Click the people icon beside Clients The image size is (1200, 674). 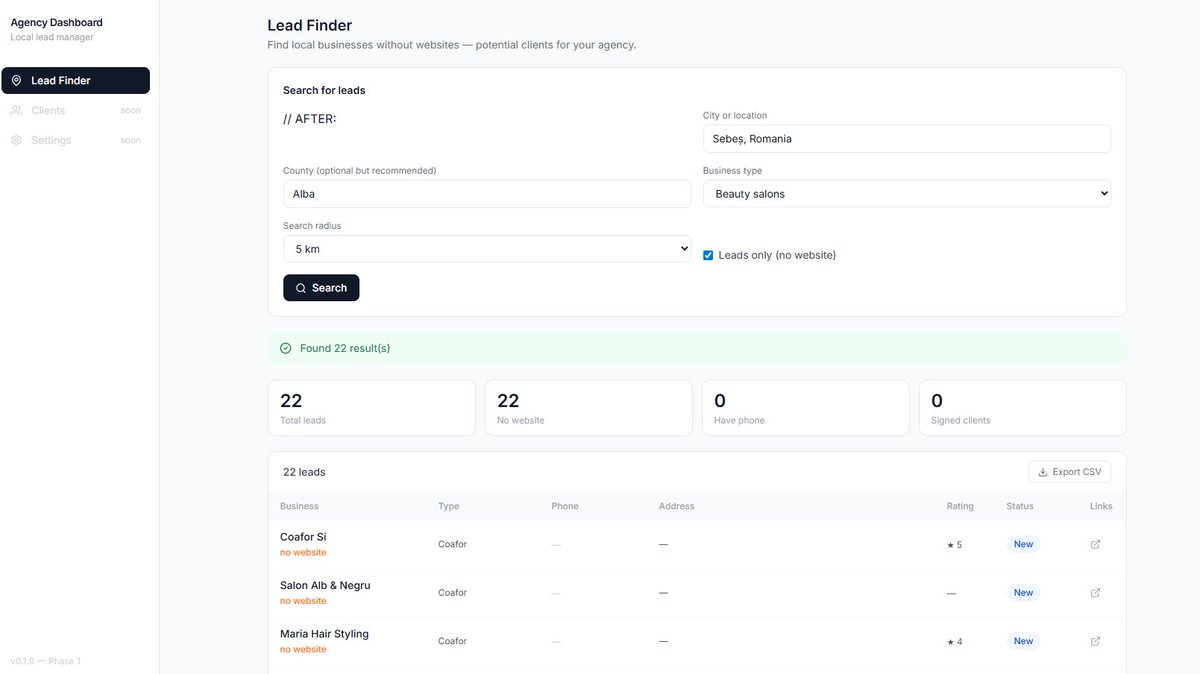[16, 110]
